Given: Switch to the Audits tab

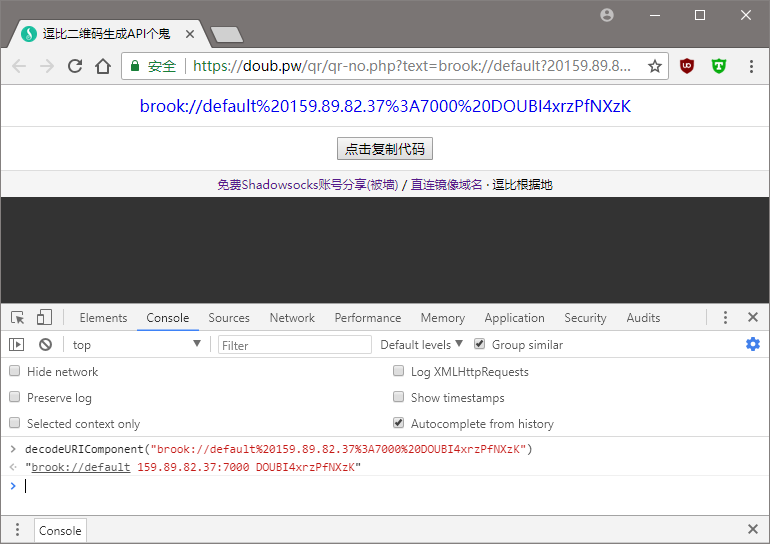Looking at the screenshot, I should point(643,318).
